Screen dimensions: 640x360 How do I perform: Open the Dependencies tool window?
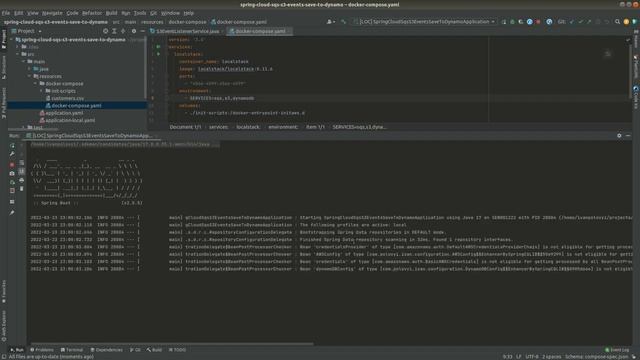point(106,350)
